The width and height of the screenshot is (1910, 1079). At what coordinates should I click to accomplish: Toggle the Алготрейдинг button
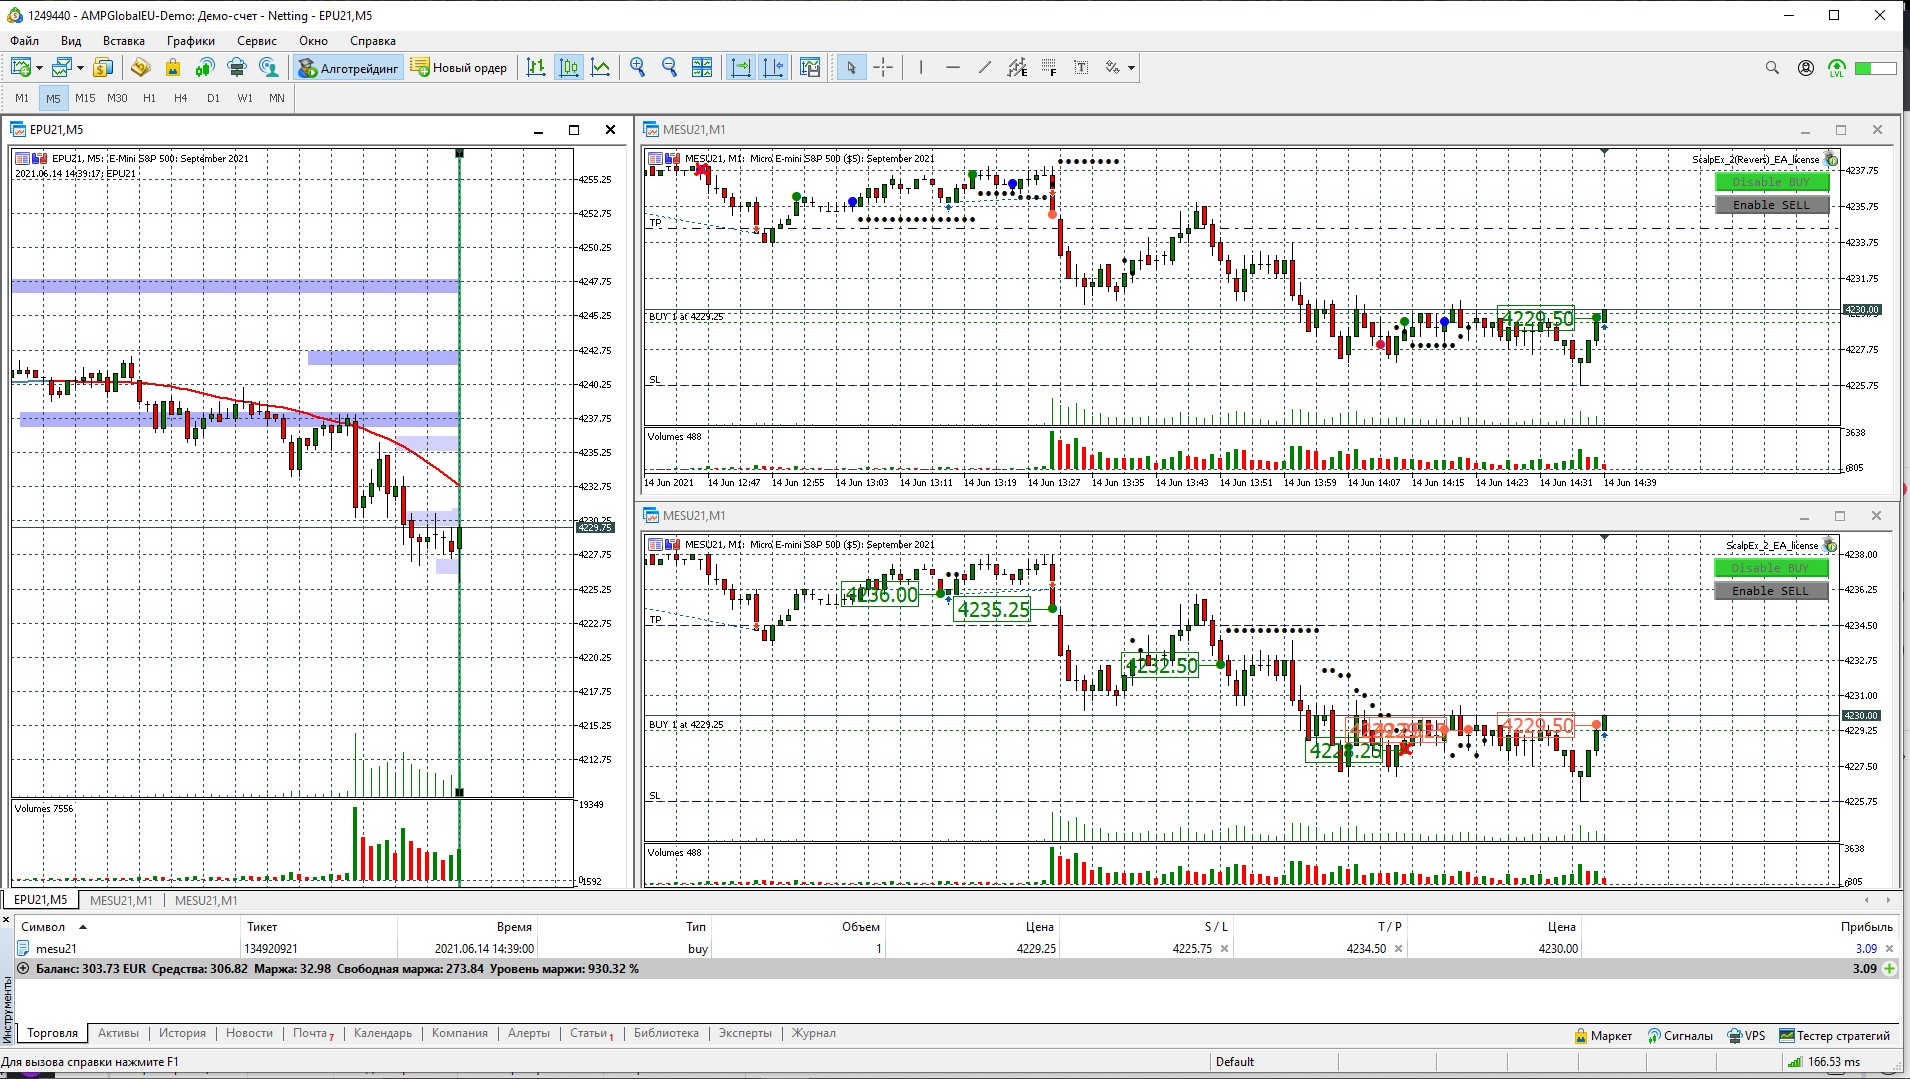tap(349, 68)
